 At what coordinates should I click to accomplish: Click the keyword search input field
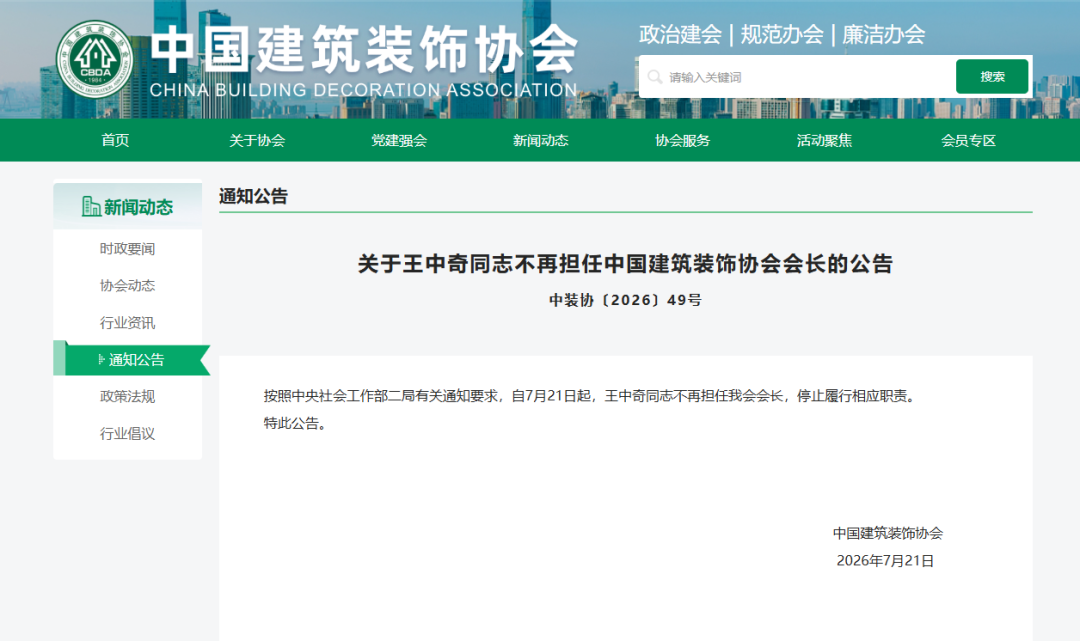(797, 76)
